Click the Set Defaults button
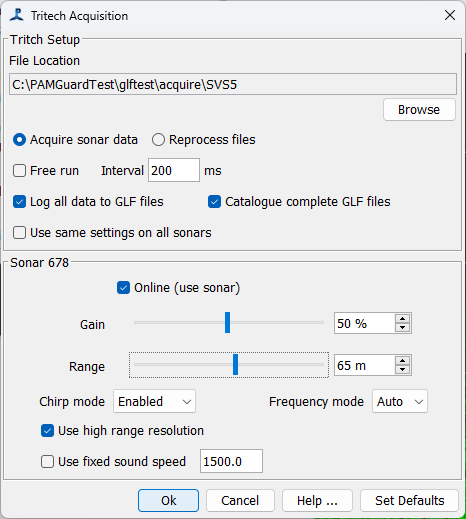466x519 pixels. (x=409, y=500)
